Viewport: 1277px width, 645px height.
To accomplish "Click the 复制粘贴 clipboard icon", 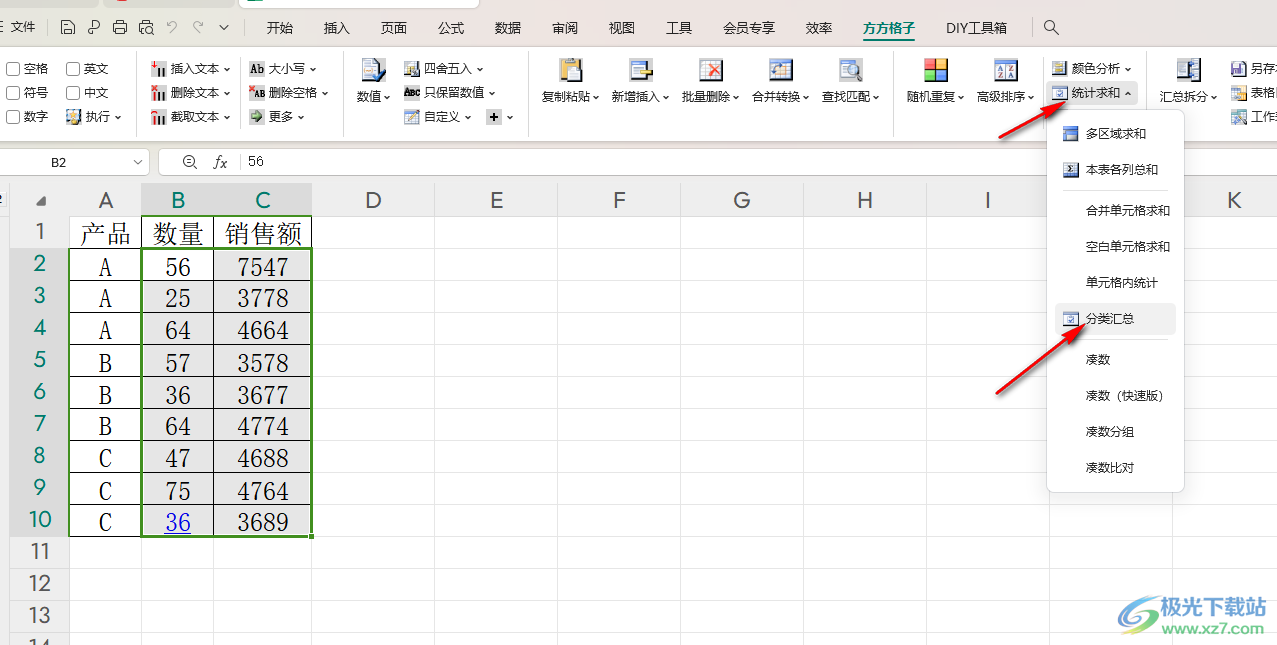I will (570, 71).
